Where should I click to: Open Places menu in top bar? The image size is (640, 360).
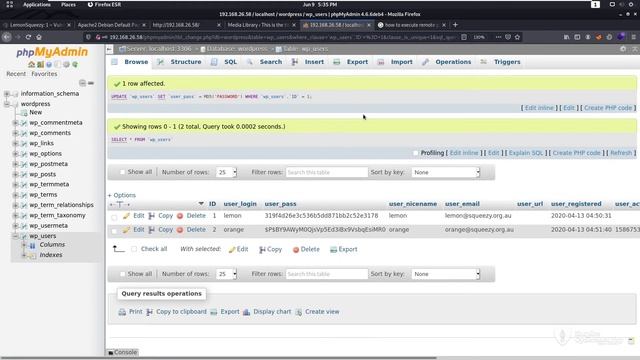(x=68, y=4)
